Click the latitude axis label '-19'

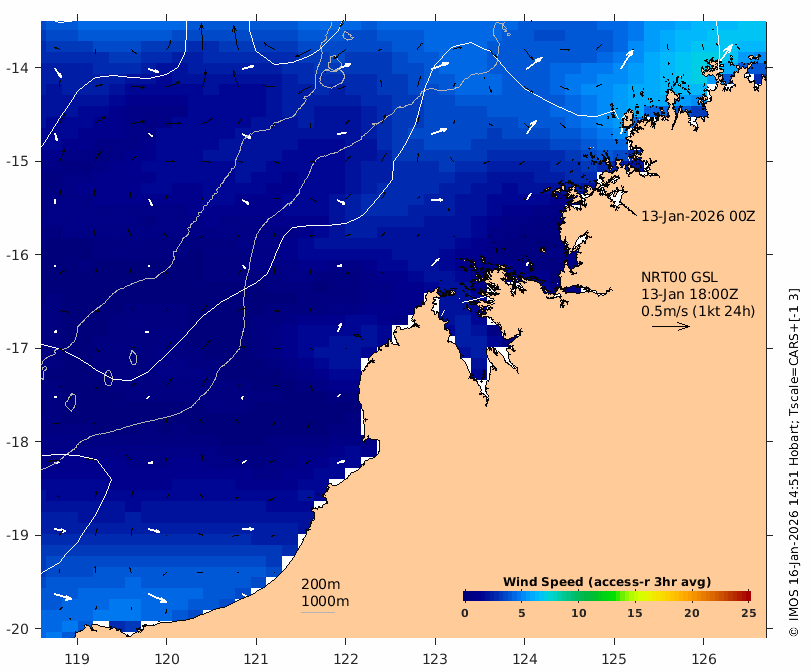(17, 535)
